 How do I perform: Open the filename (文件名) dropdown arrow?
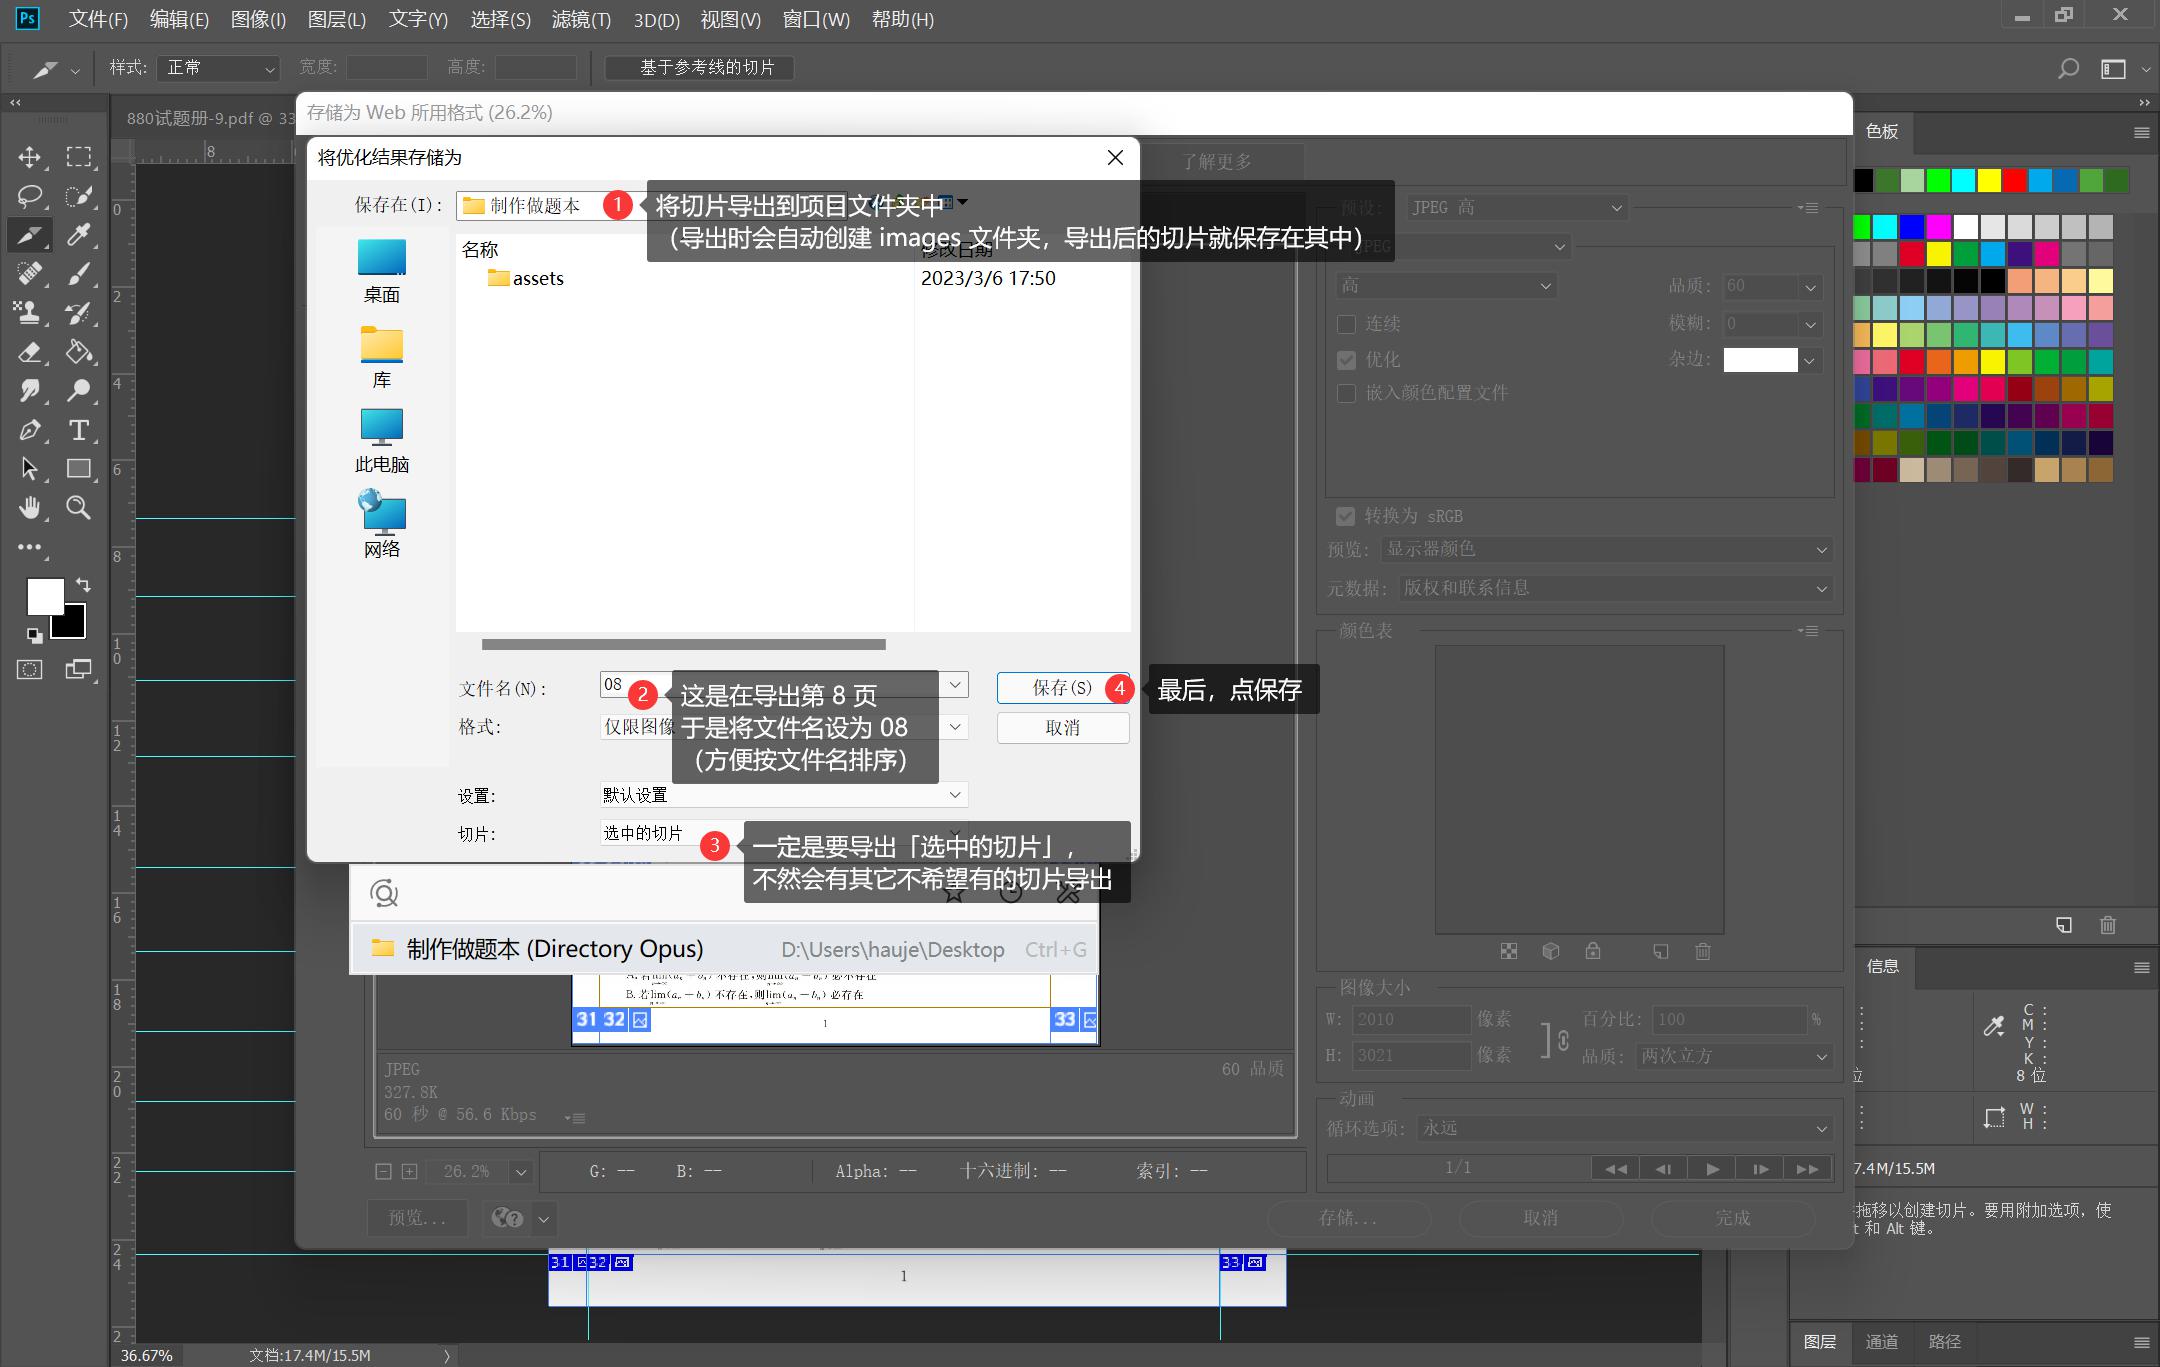(955, 685)
